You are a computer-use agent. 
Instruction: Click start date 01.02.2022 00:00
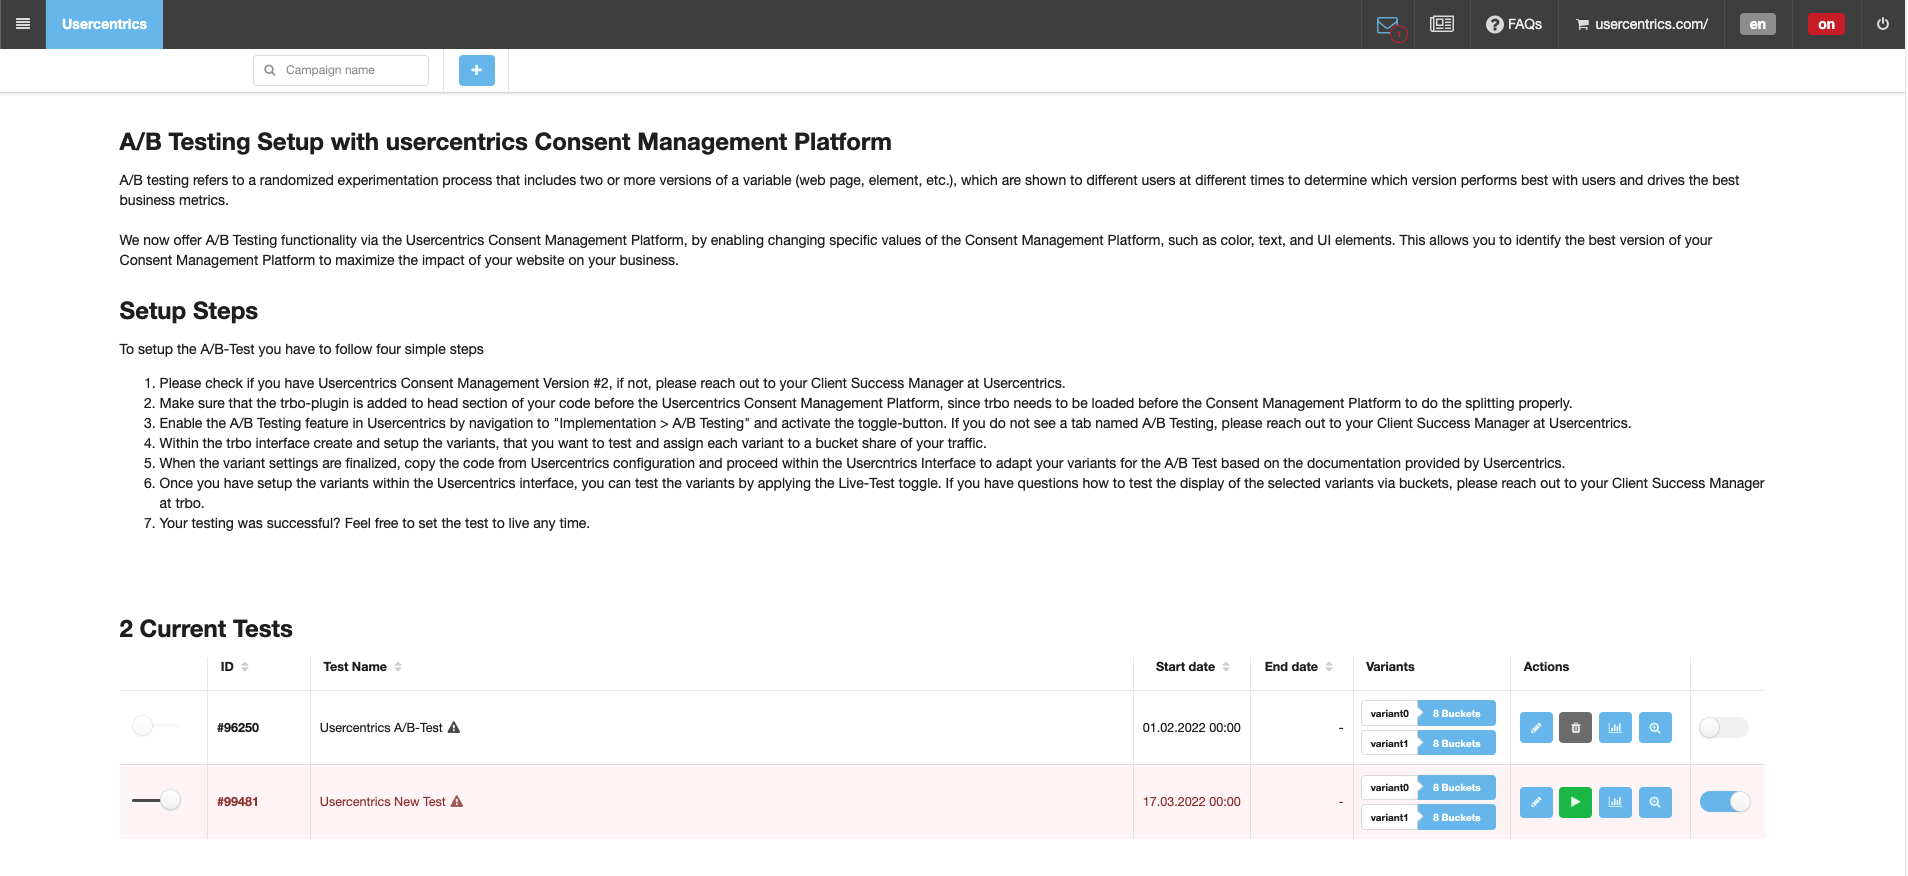pyautogui.click(x=1191, y=727)
